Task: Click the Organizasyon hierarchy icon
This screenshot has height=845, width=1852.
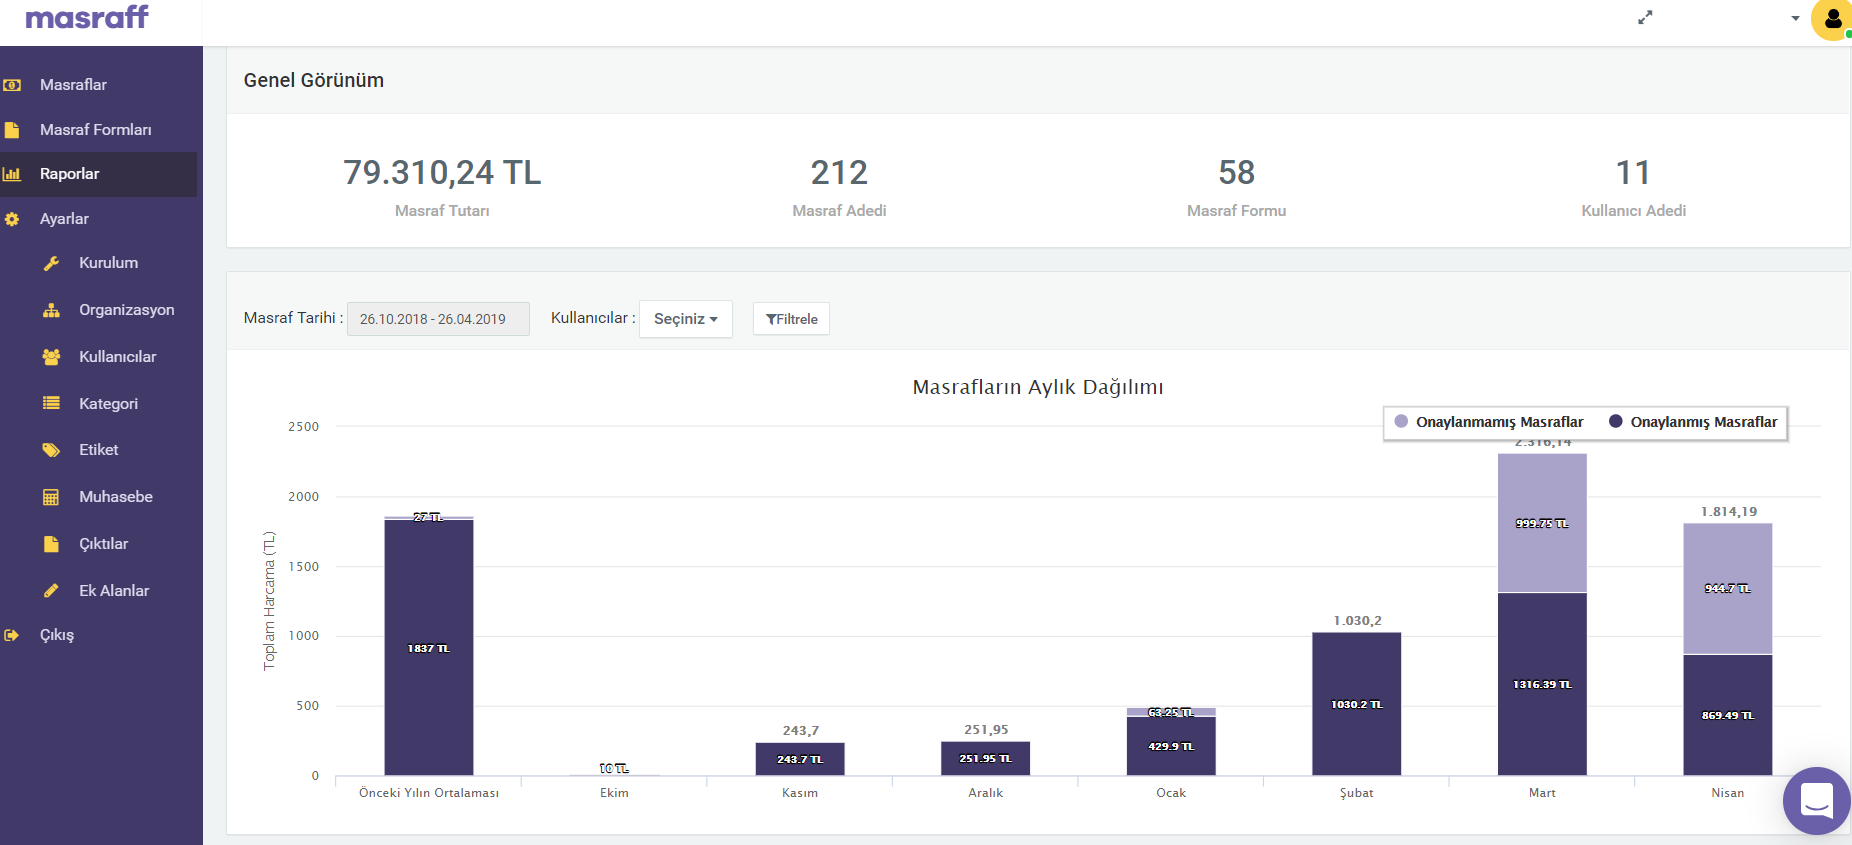Action: click(x=51, y=310)
